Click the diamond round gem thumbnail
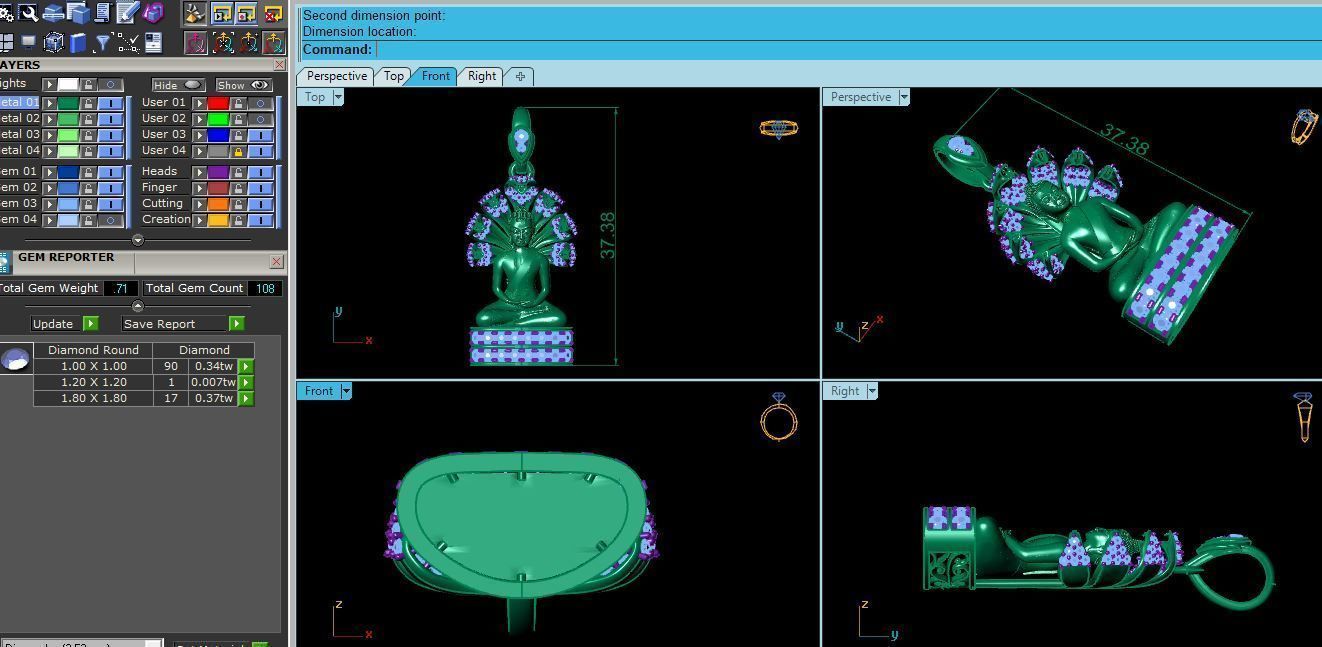Viewport: 1322px width, 647px height. 14,359
